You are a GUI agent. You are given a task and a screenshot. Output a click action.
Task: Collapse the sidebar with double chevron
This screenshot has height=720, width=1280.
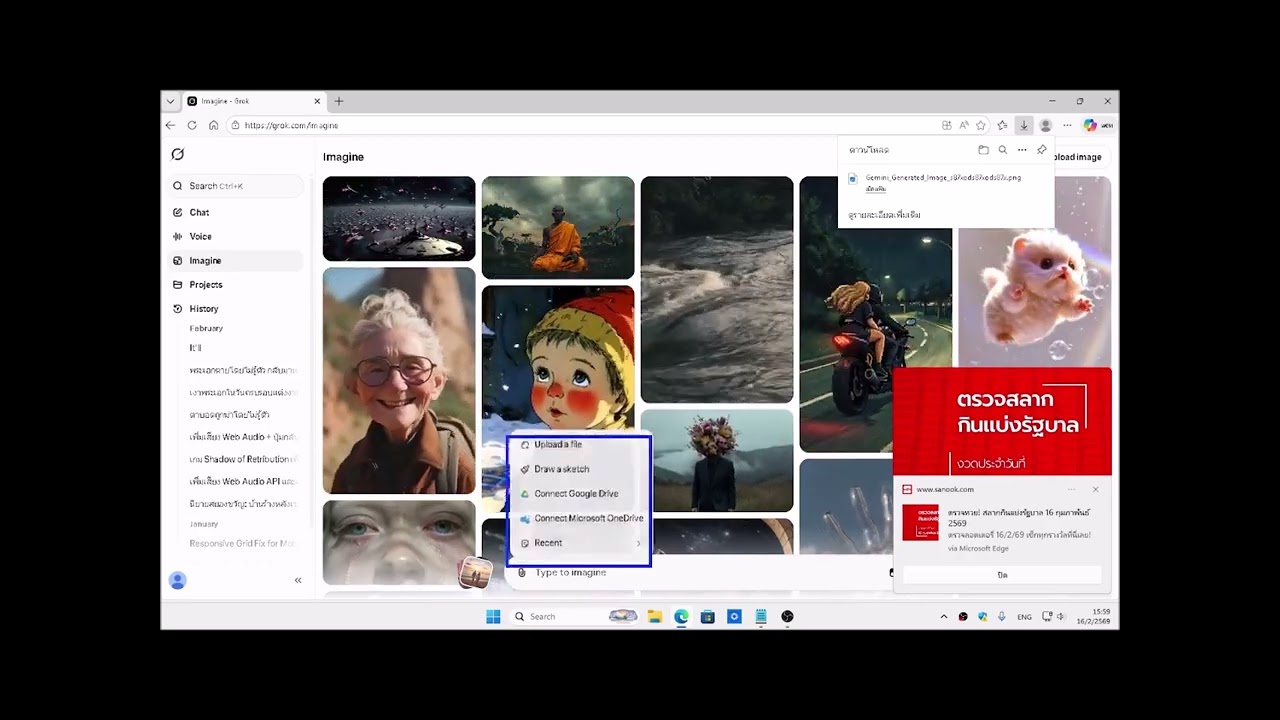point(298,580)
